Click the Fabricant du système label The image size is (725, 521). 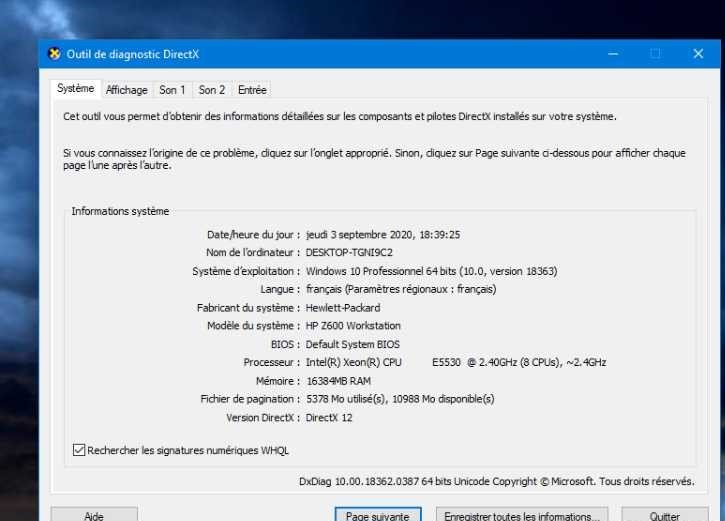click(x=248, y=308)
